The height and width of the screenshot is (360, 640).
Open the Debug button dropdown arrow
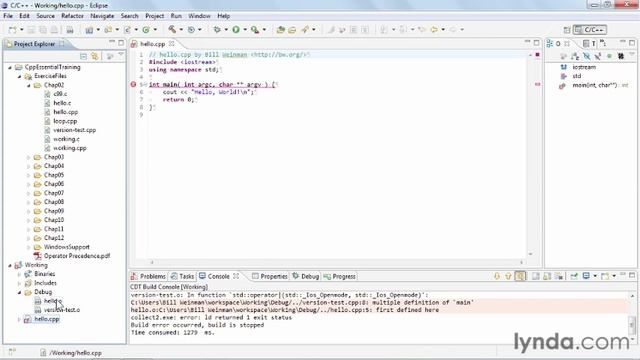click(226, 29)
